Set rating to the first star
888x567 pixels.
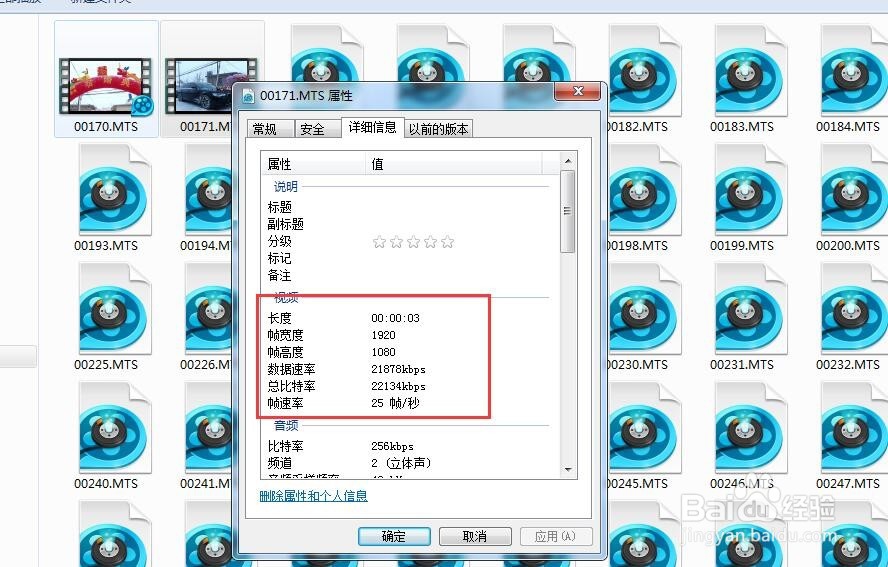click(x=379, y=242)
